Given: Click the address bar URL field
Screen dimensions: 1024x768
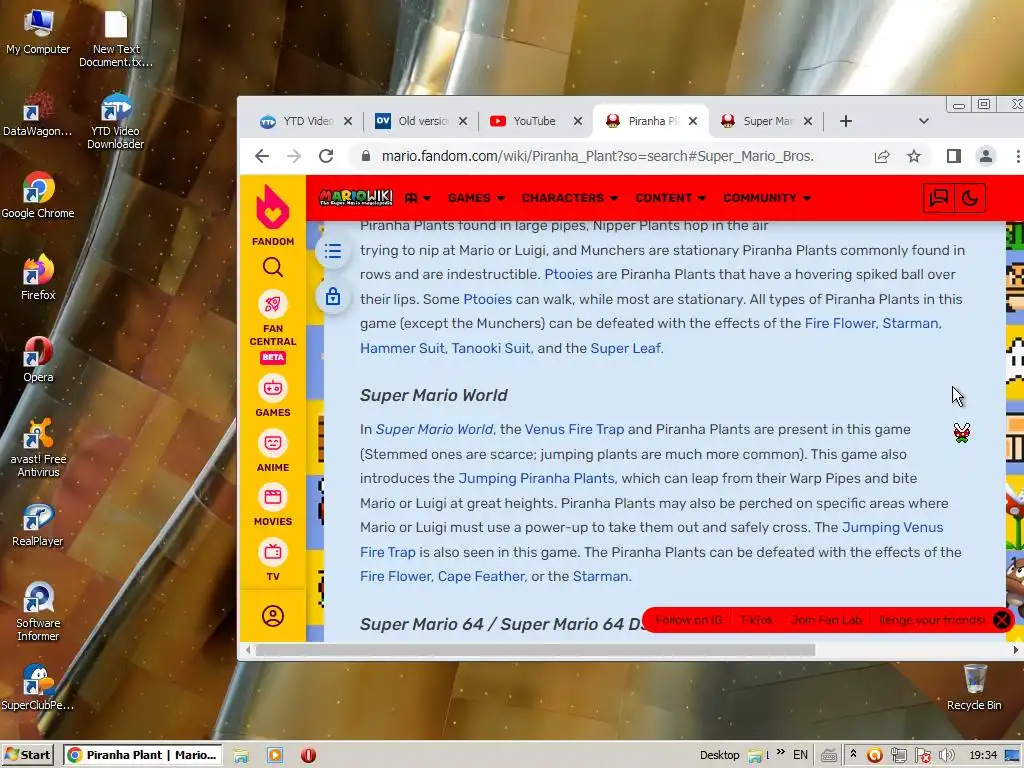Looking at the screenshot, I should 598,156.
